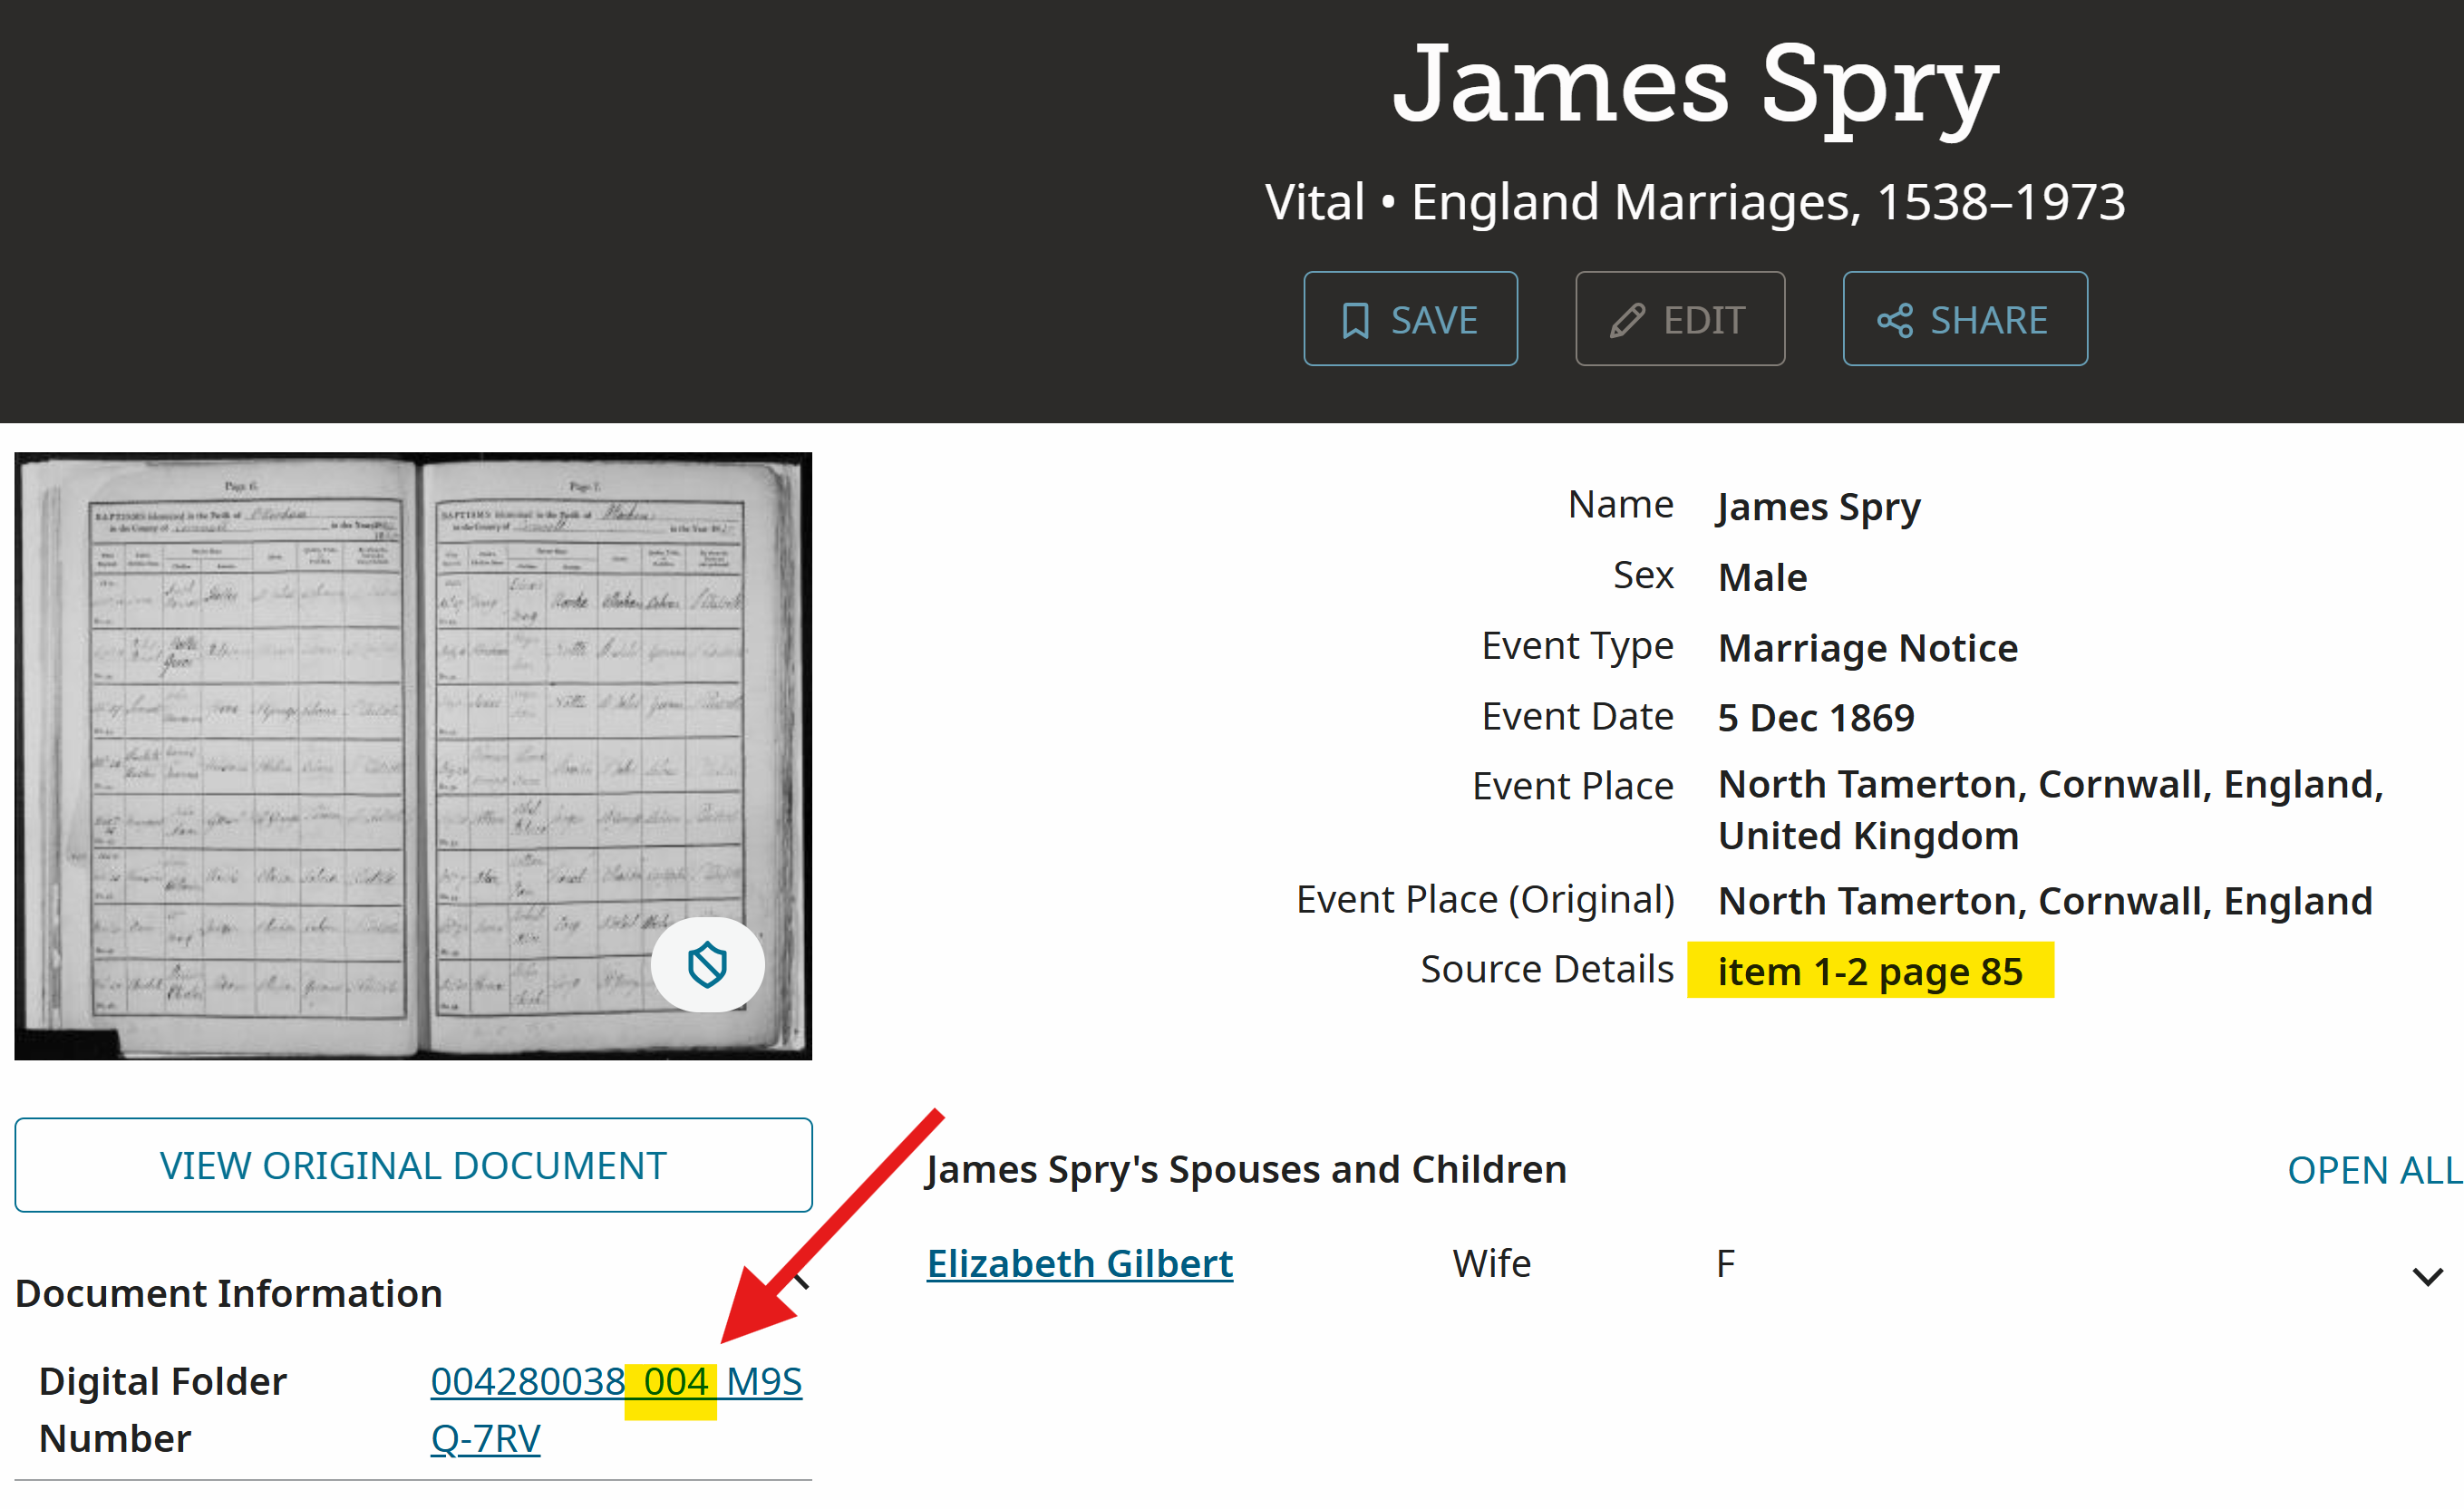Click the share nodes icon
The width and height of the screenshot is (2464, 1509).
pos(1894,320)
